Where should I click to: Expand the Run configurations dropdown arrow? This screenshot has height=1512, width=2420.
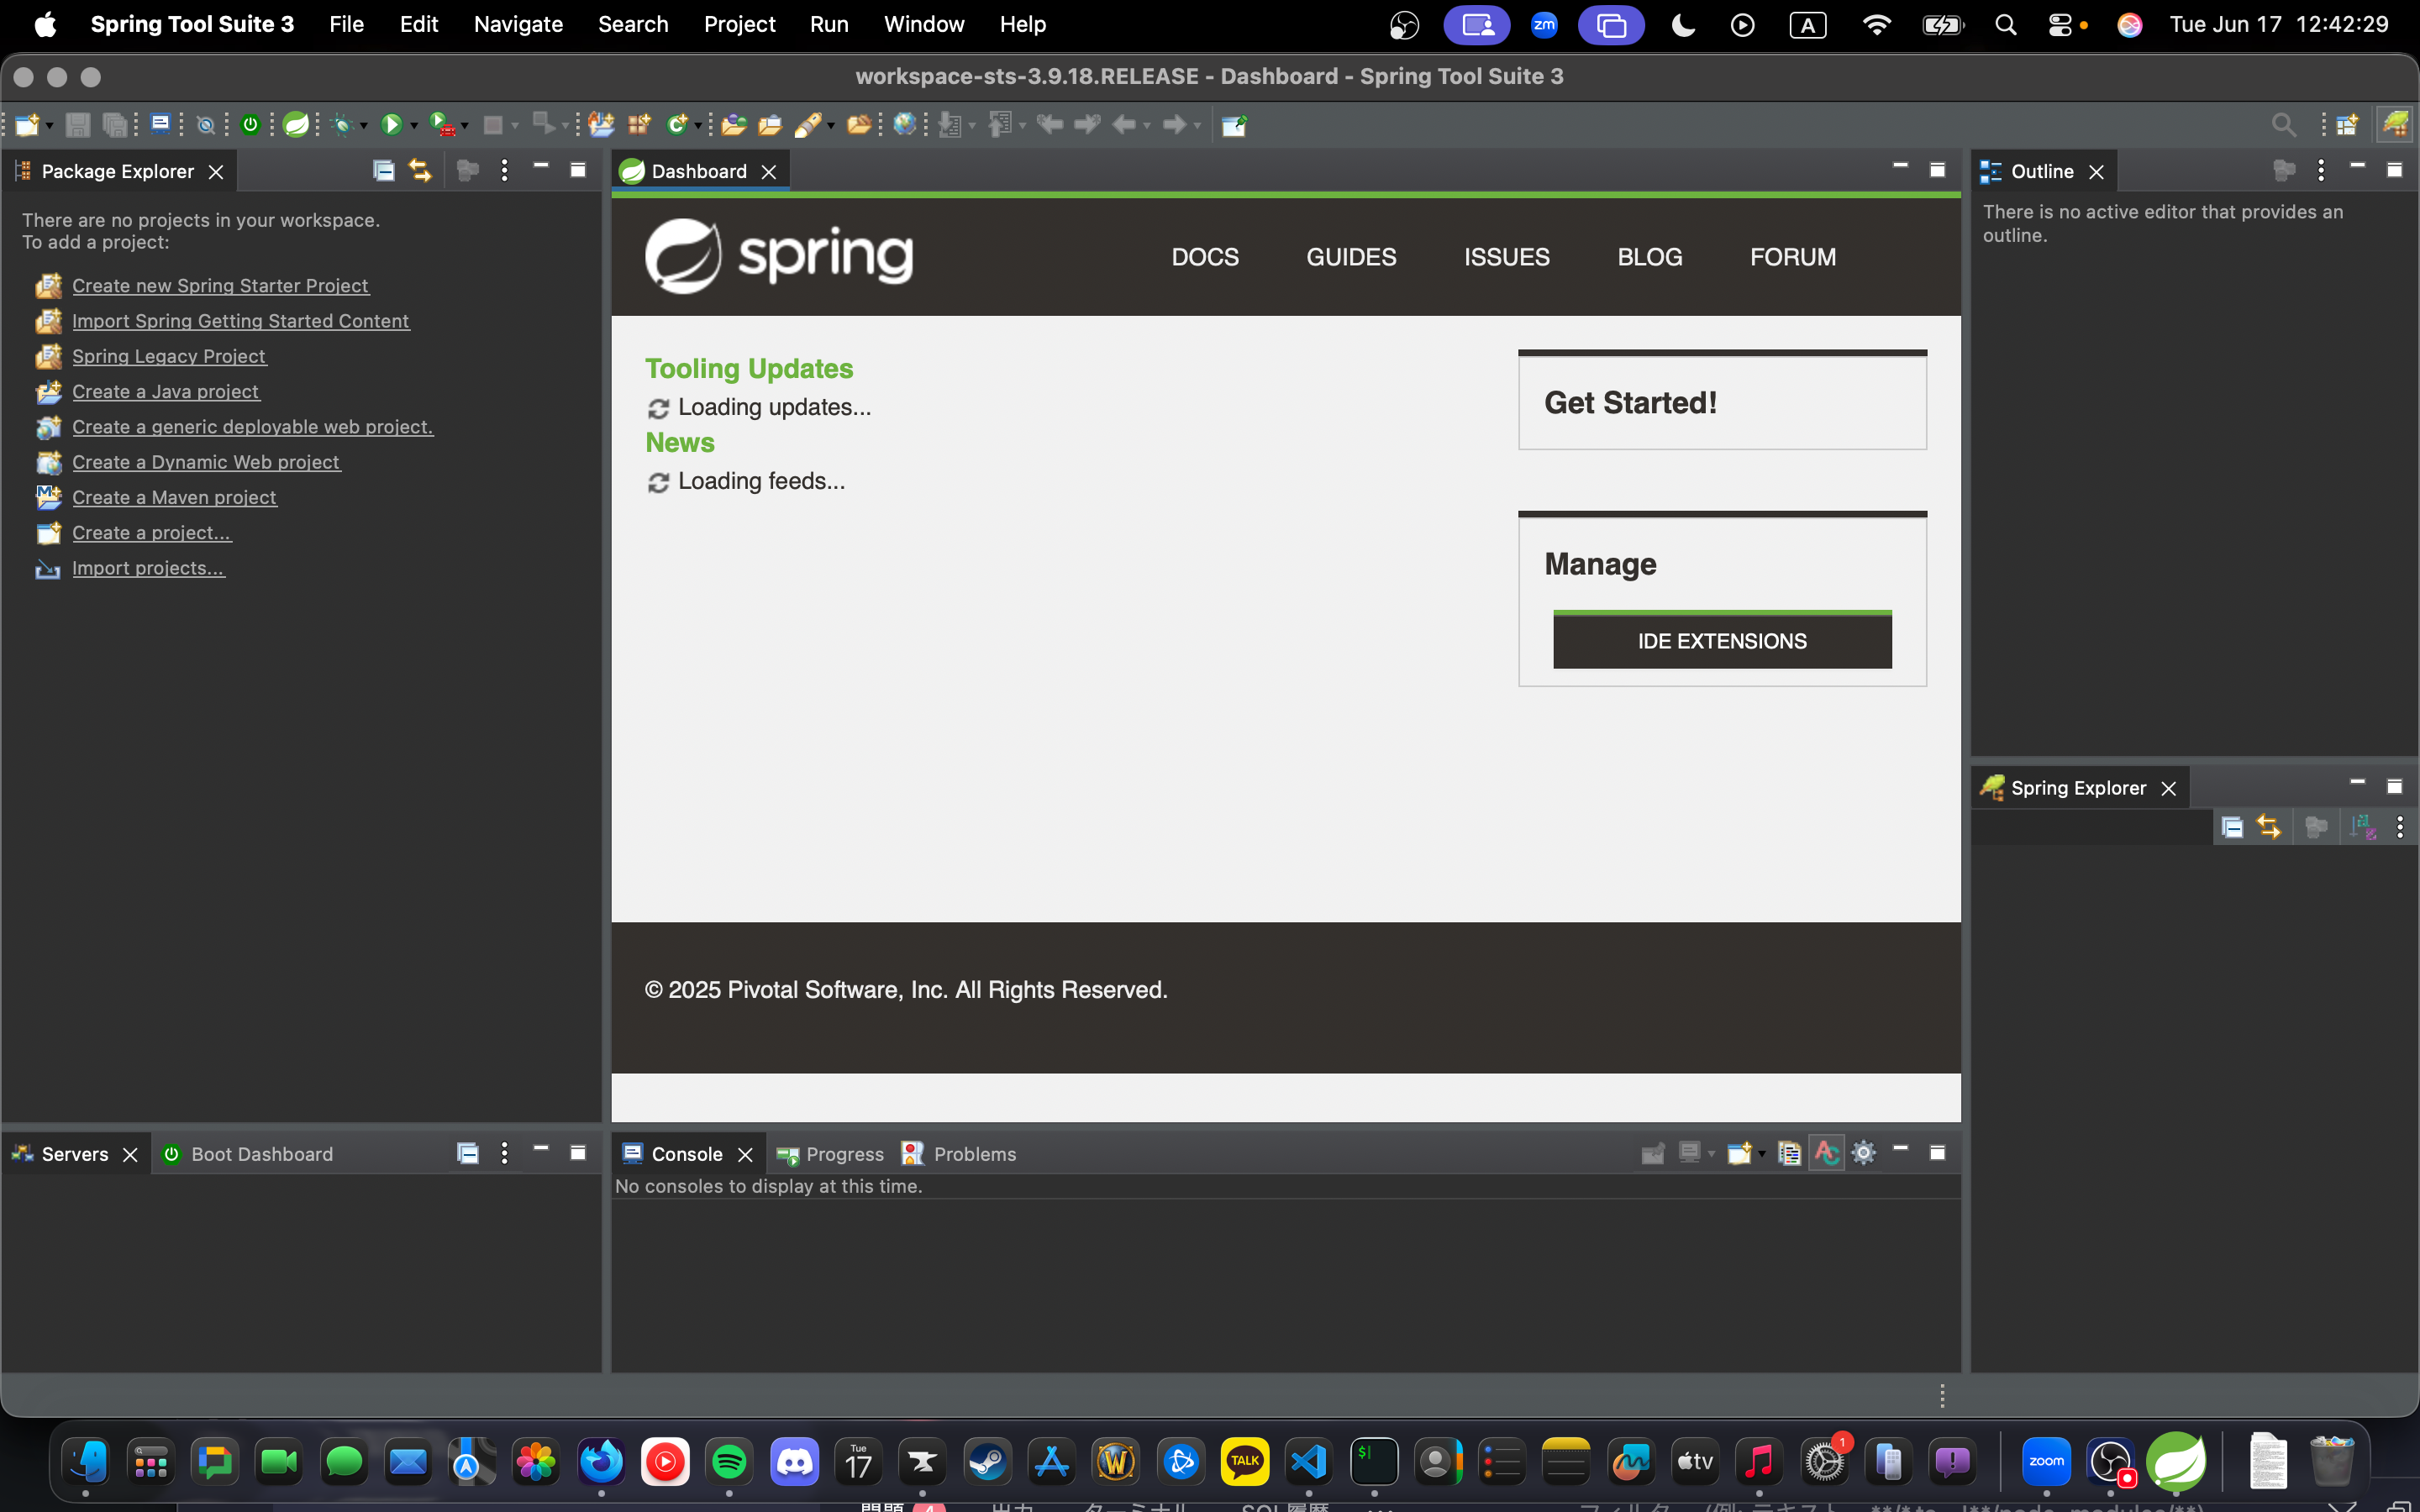pos(413,127)
